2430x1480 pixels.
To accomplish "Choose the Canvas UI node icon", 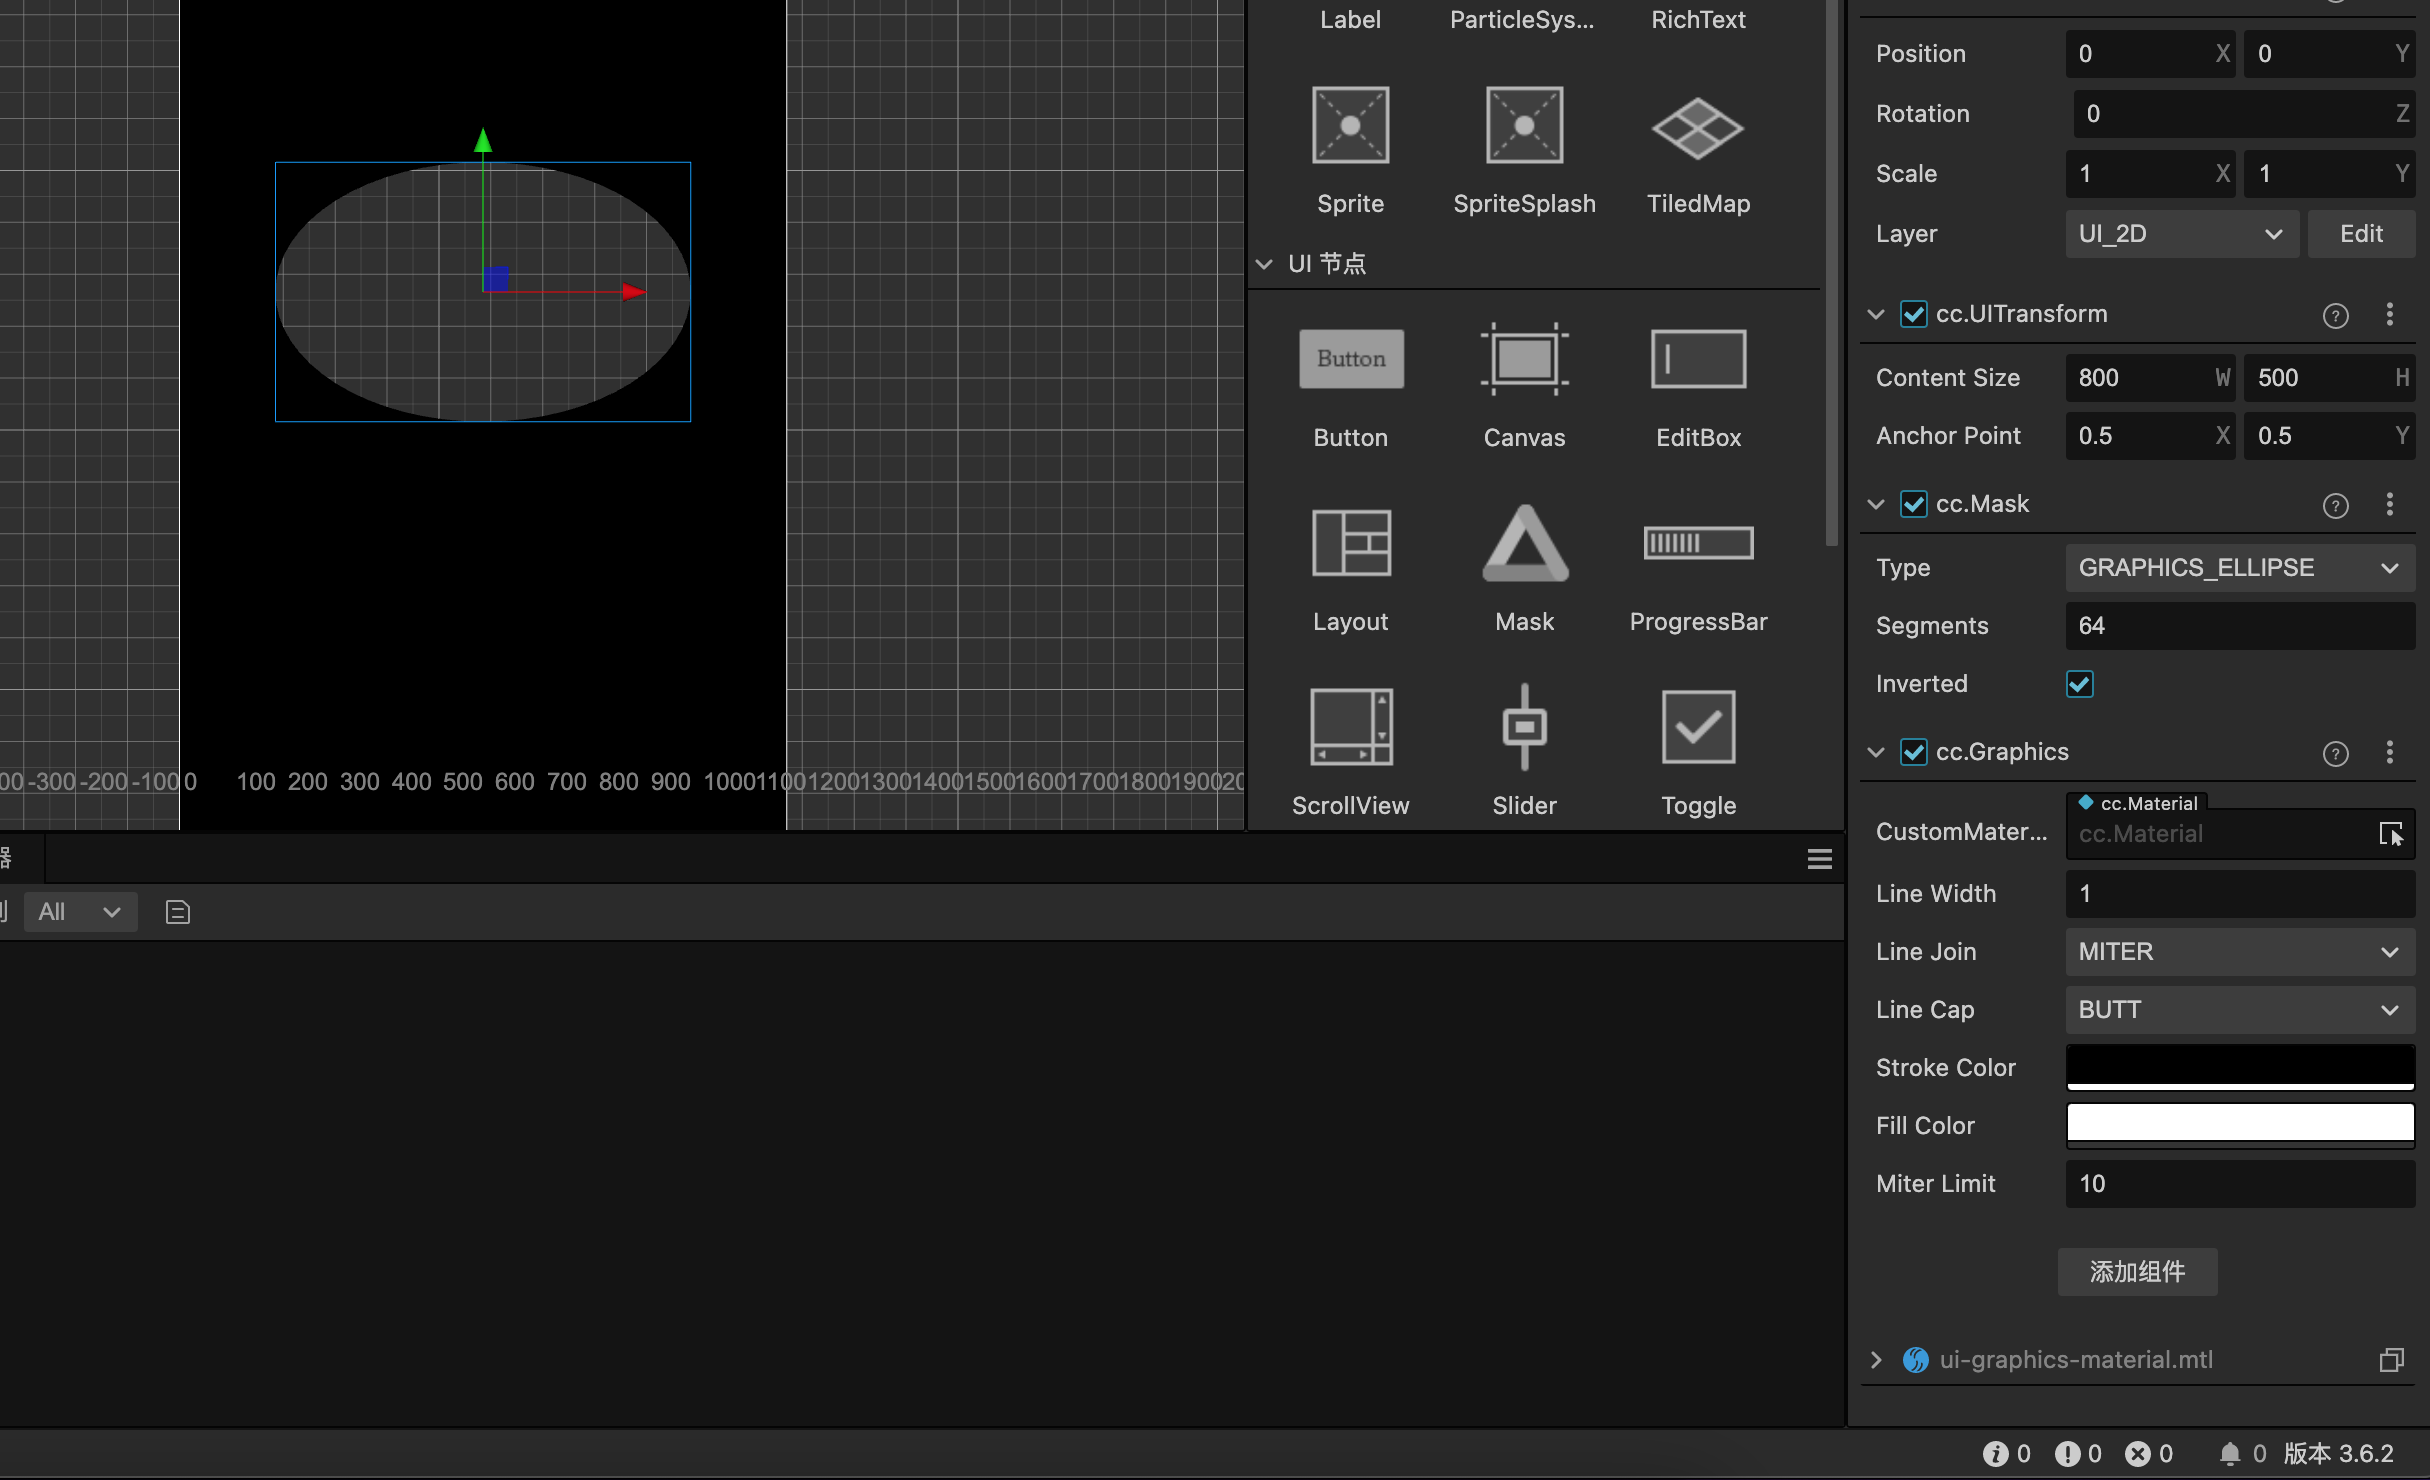I will tap(1523, 360).
